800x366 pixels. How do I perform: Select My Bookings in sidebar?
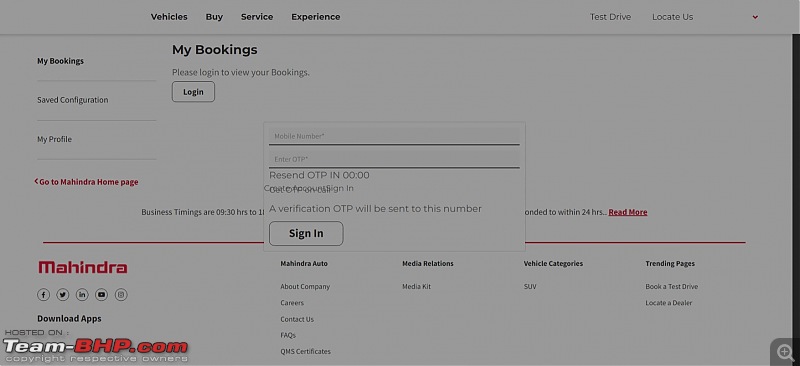tap(60, 61)
